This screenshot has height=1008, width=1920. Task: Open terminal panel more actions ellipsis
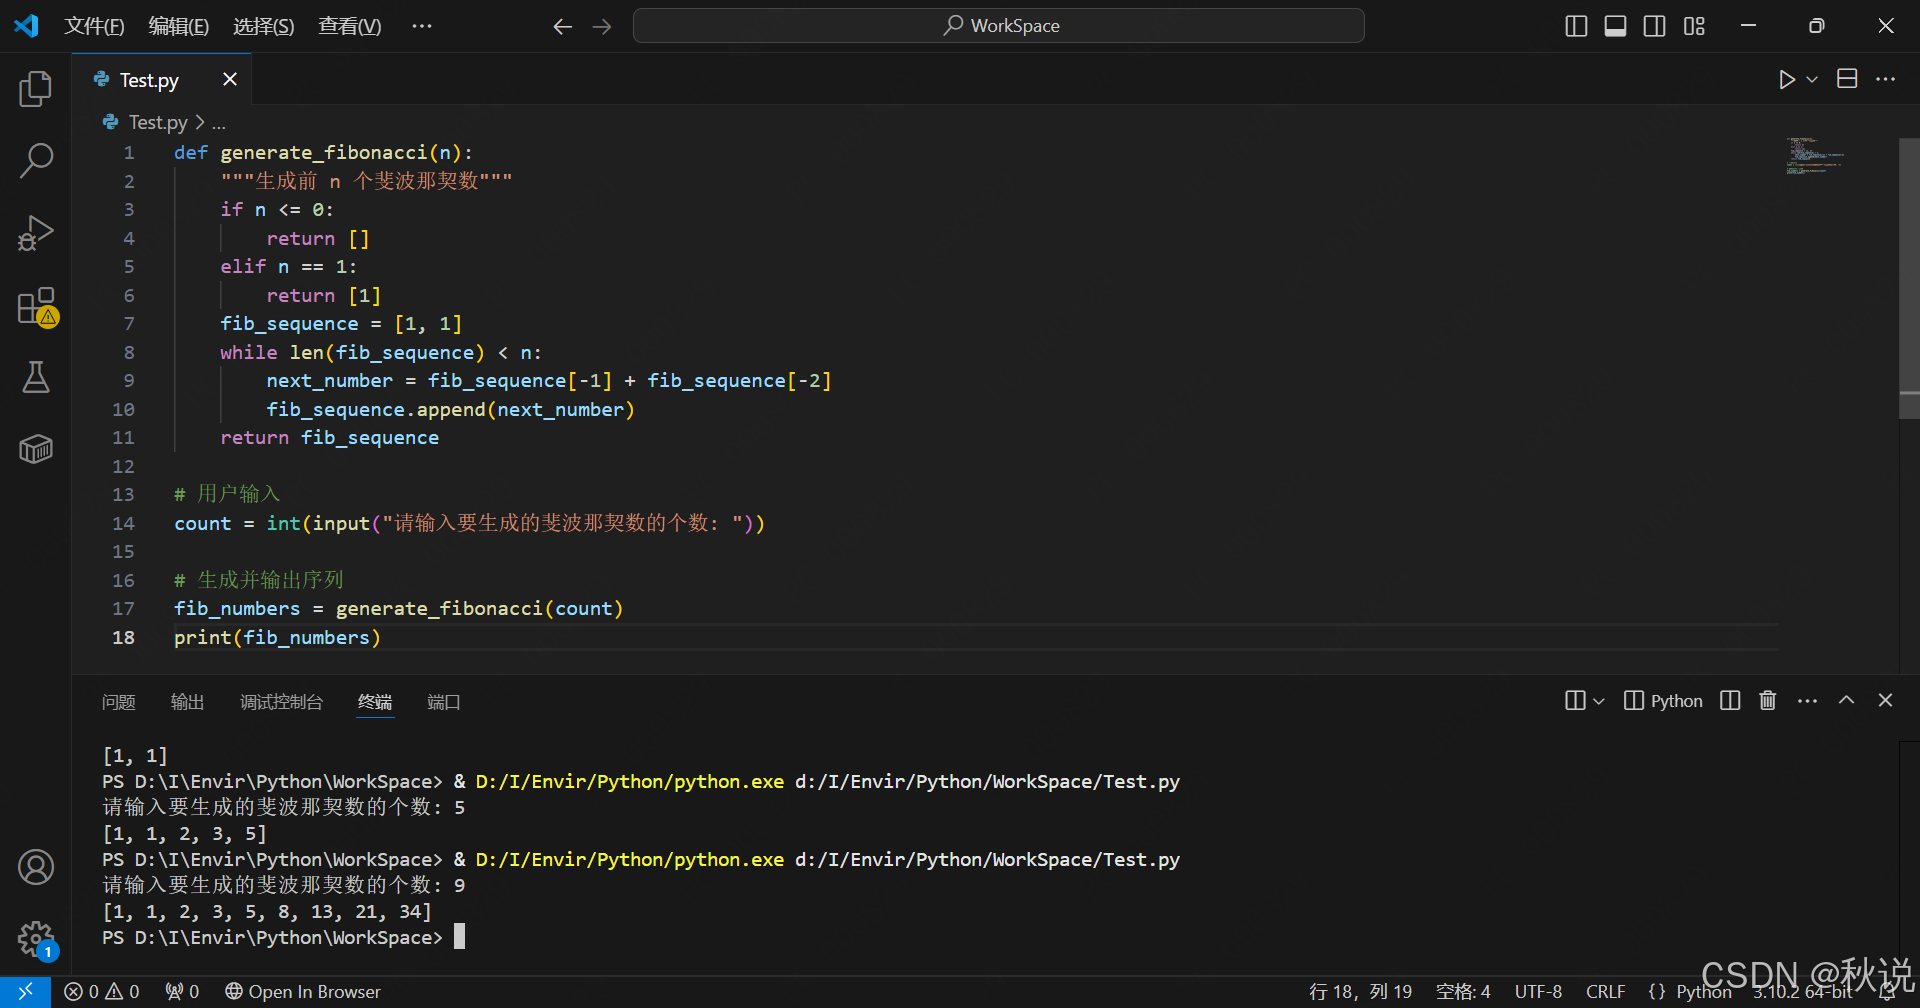click(1807, 701)
